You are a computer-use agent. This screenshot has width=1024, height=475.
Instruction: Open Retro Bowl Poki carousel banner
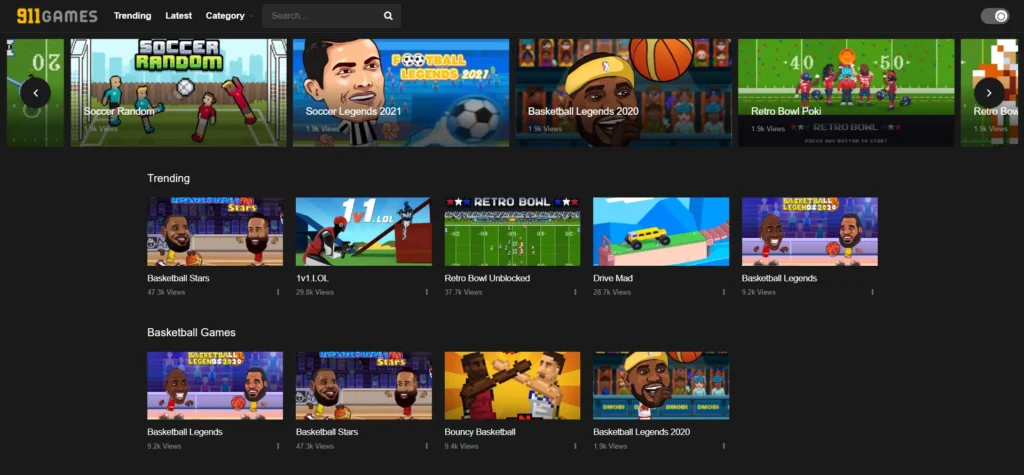click(846, 92)
